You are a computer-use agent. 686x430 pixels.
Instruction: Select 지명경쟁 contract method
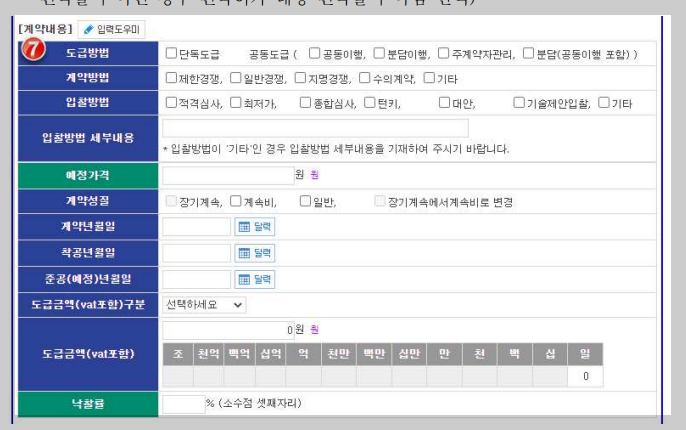coord(300,78)
